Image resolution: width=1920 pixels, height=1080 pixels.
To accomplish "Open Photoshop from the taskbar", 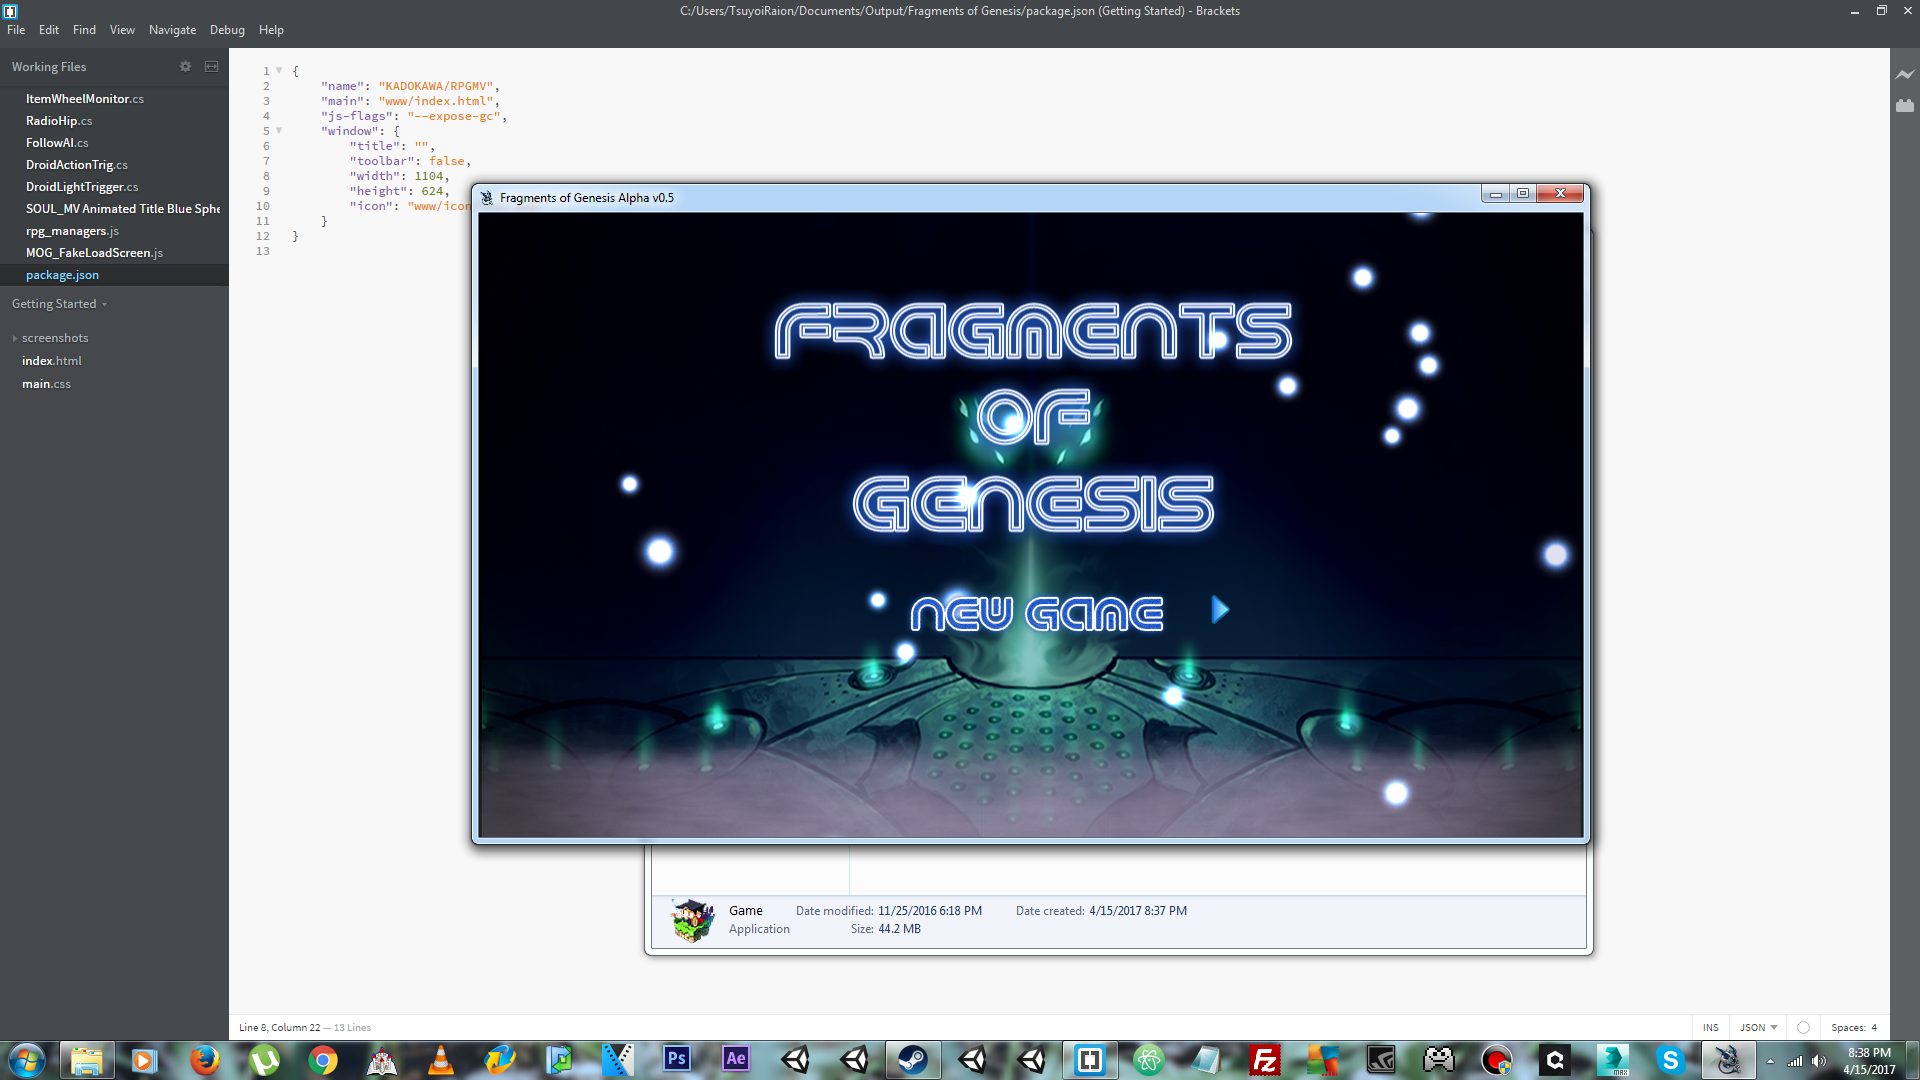I will tap(677, 1059).
